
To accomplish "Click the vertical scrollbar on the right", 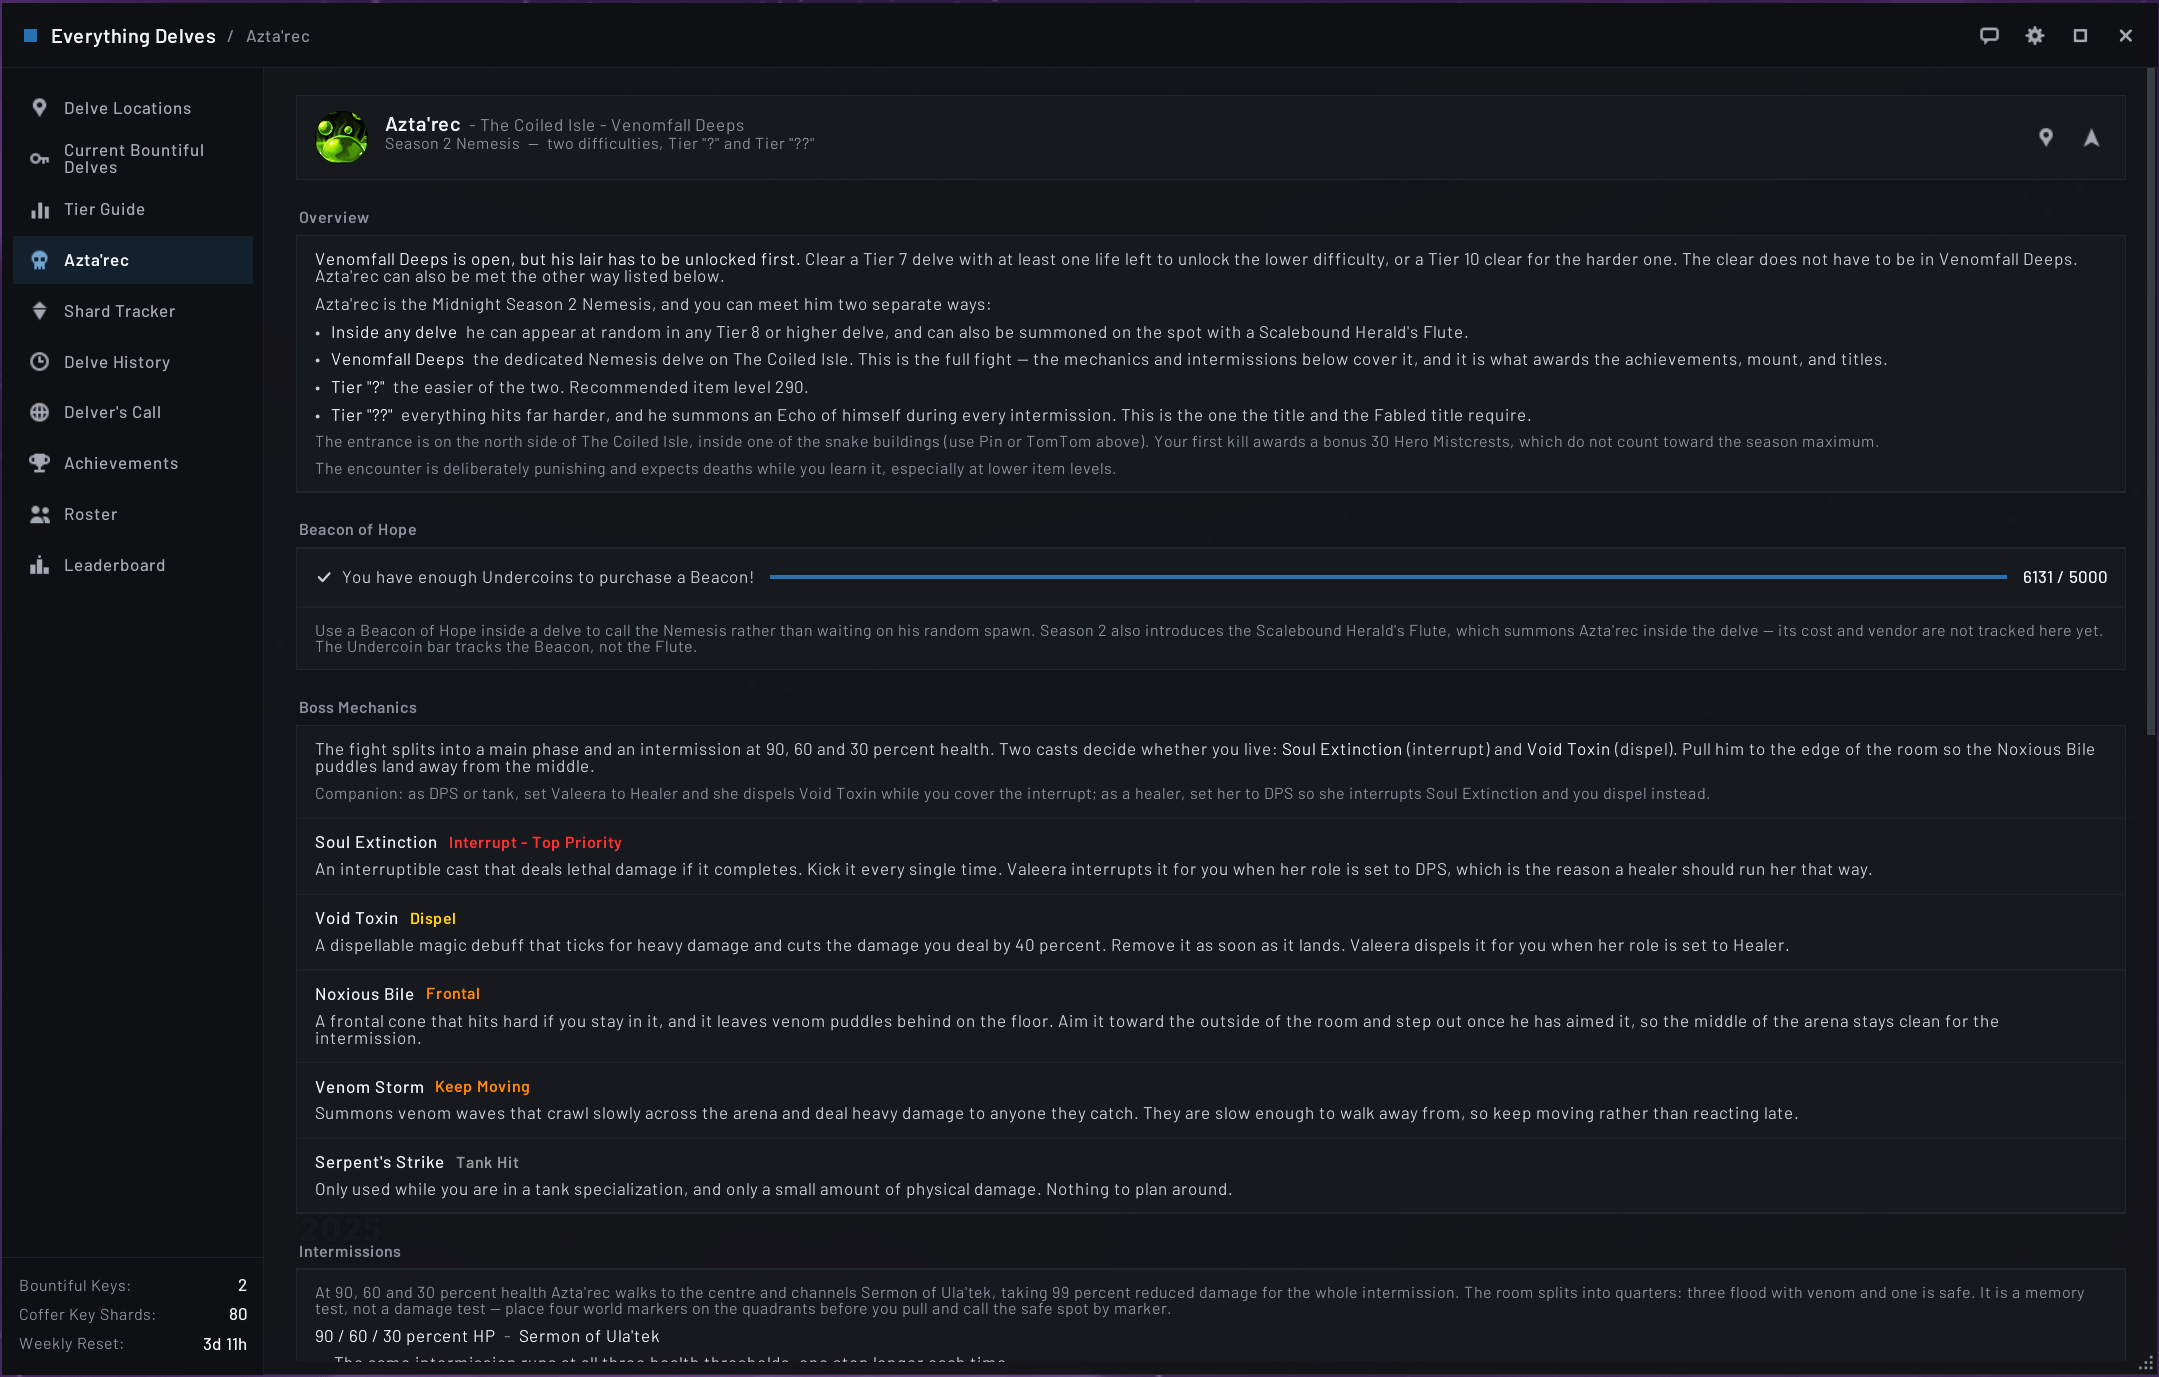I will [2151, 402].
